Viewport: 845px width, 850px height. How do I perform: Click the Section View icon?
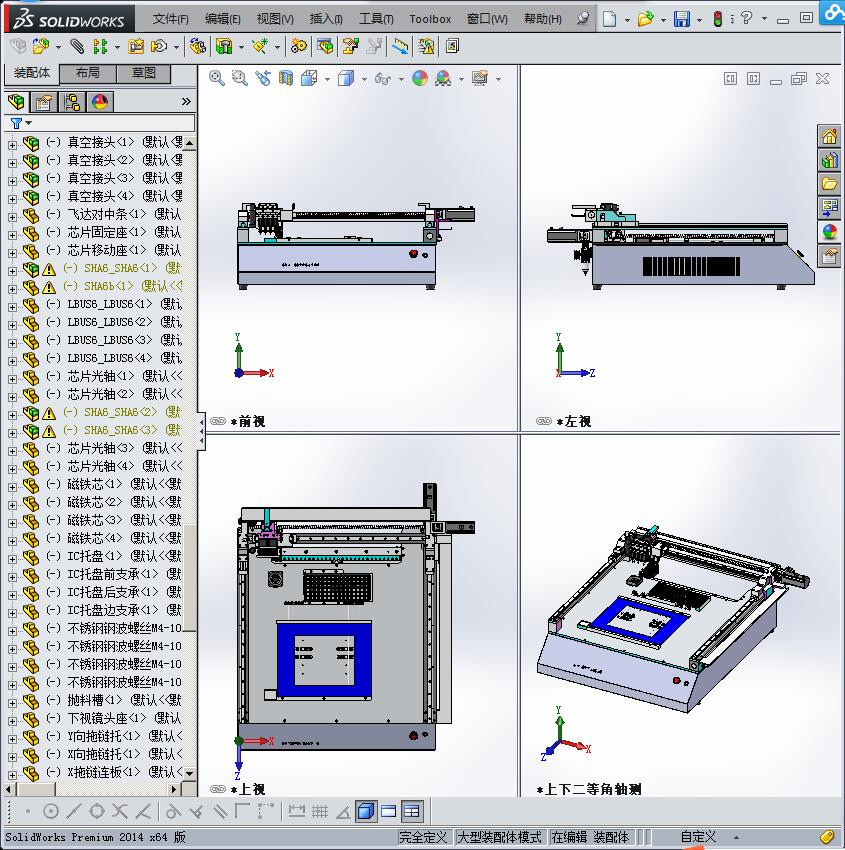pyautogui.click(x=286, y=79)
